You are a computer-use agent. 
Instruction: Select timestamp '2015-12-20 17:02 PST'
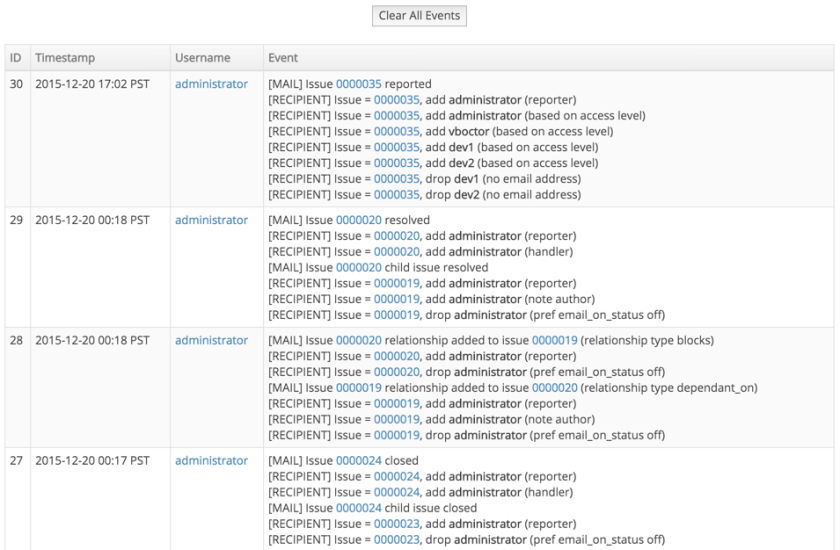tap(92, 84)
